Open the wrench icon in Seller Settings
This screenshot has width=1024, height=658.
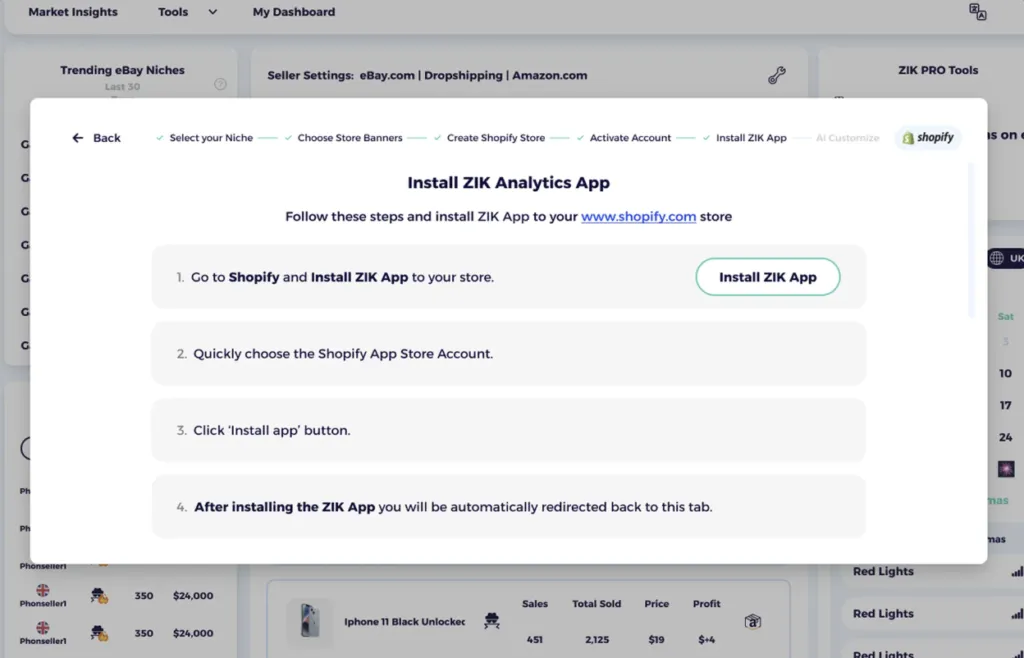tap(777, 75)
